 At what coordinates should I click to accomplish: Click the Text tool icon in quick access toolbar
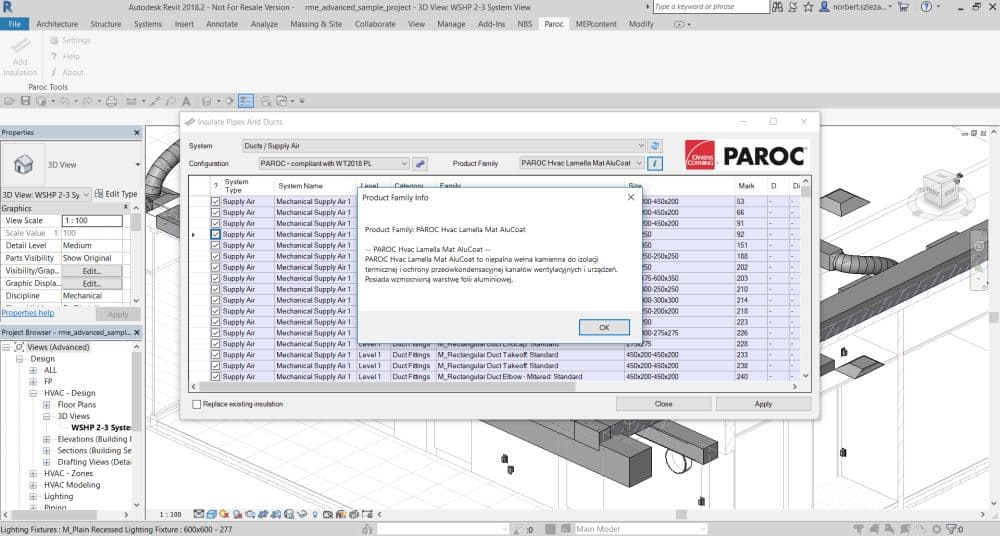186,101
